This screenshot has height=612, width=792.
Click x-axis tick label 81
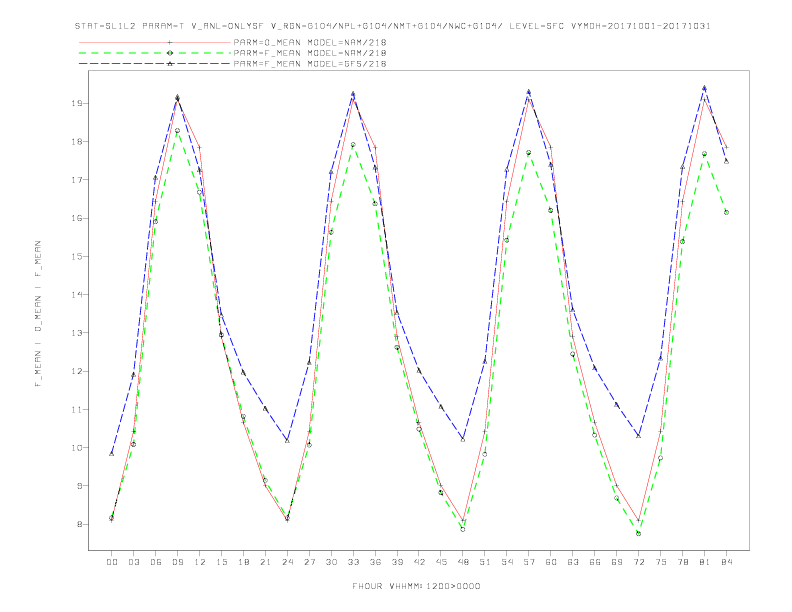coord(705,562)
